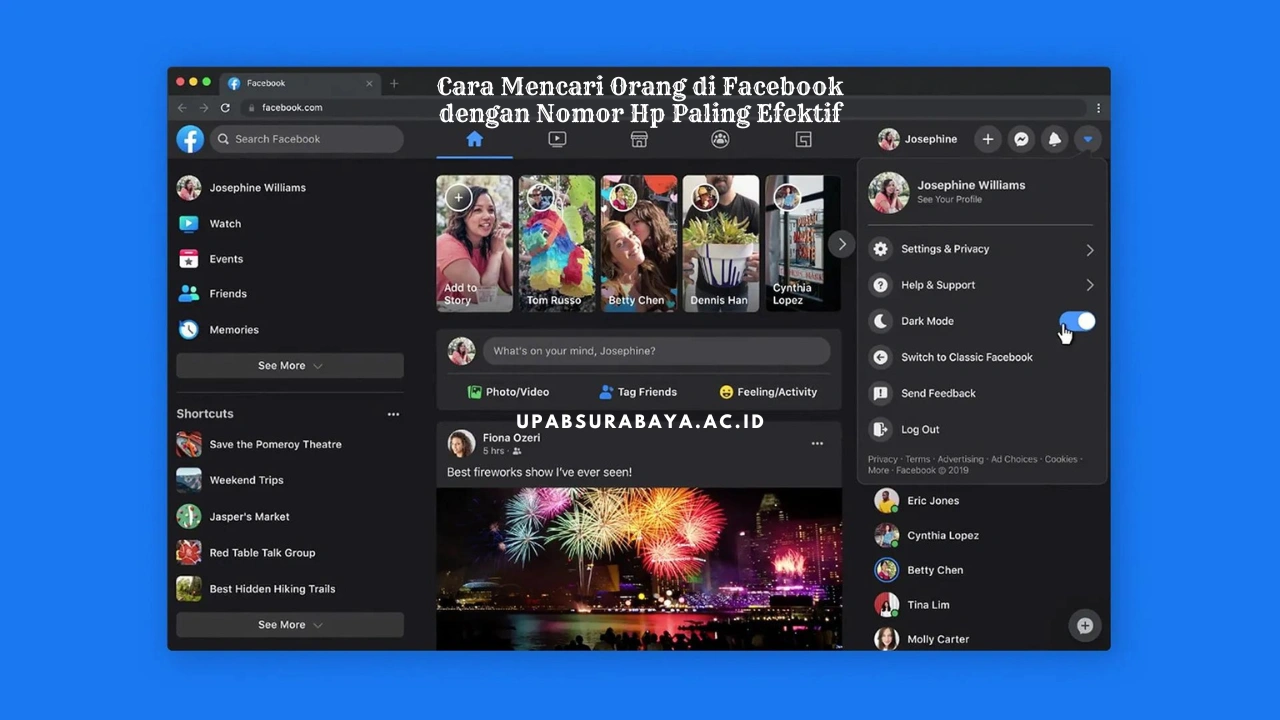Open the Marketplace tab icon

point(639,139)
